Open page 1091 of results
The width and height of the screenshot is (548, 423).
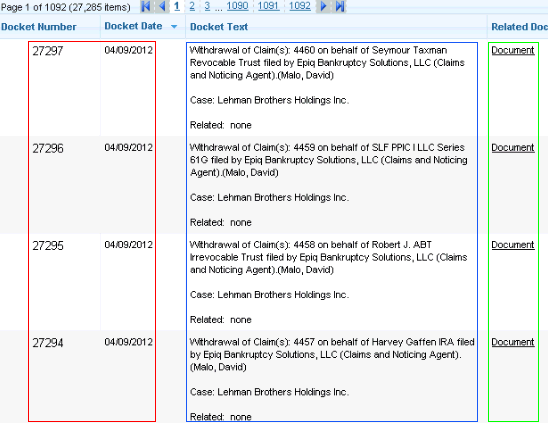[268, 6]
